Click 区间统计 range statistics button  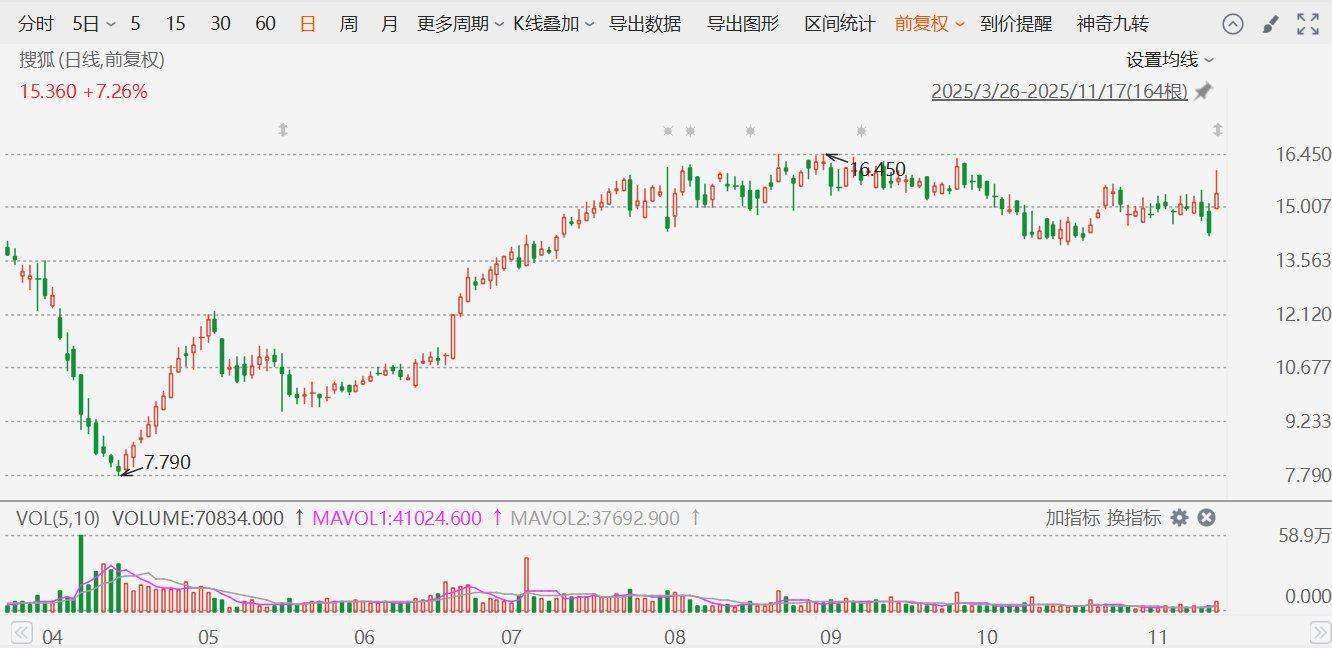[x=839, y=24]
